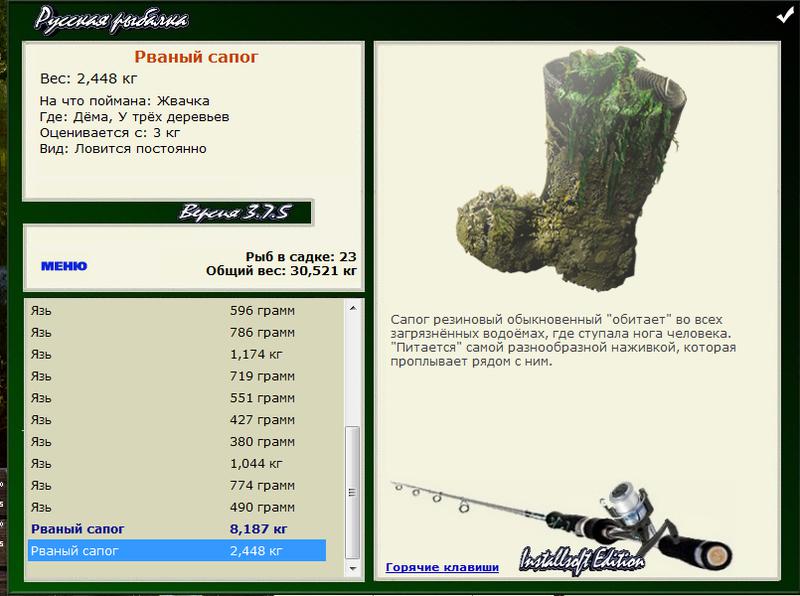Select the bold Рваный сапог 8,187 кг row
The image size is (800, 596).
177,529
